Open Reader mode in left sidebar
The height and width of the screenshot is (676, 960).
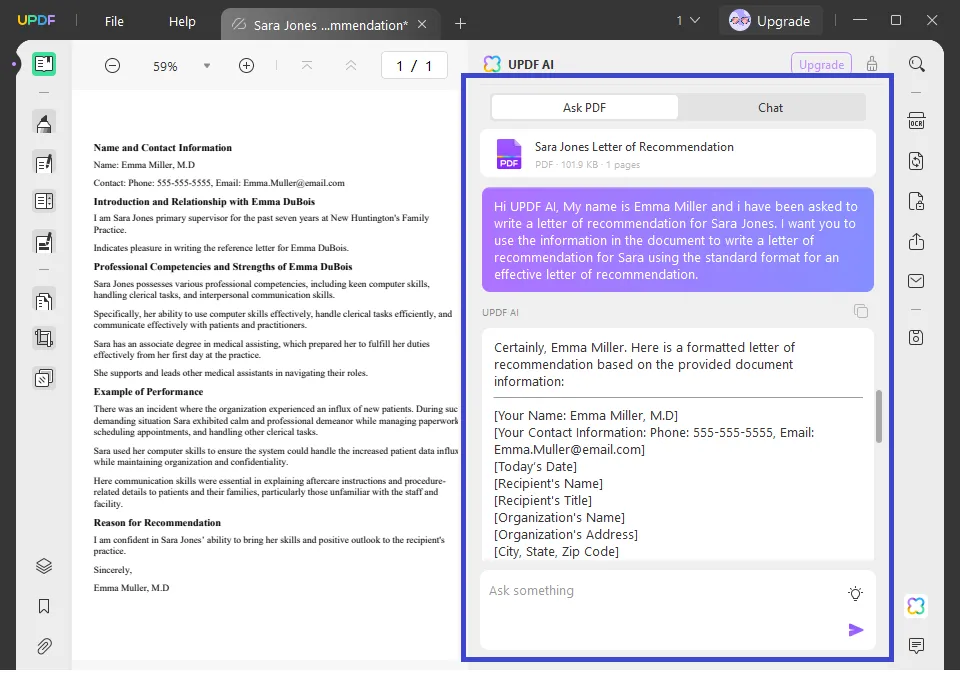tap(44, 64)
